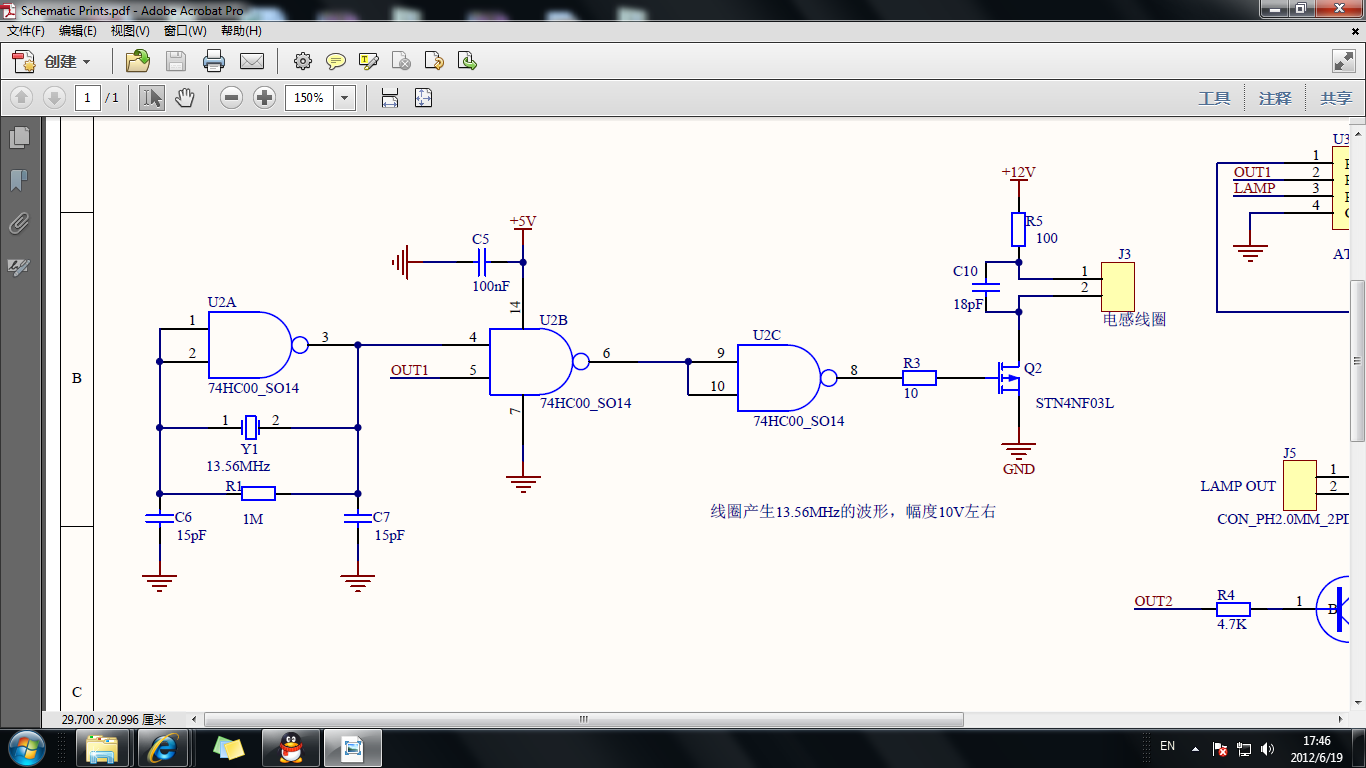The height and width of the screenshot is (768, 1366).
Task: Toggle the bookmarks navigation panel
Action: tap(19, 180)
